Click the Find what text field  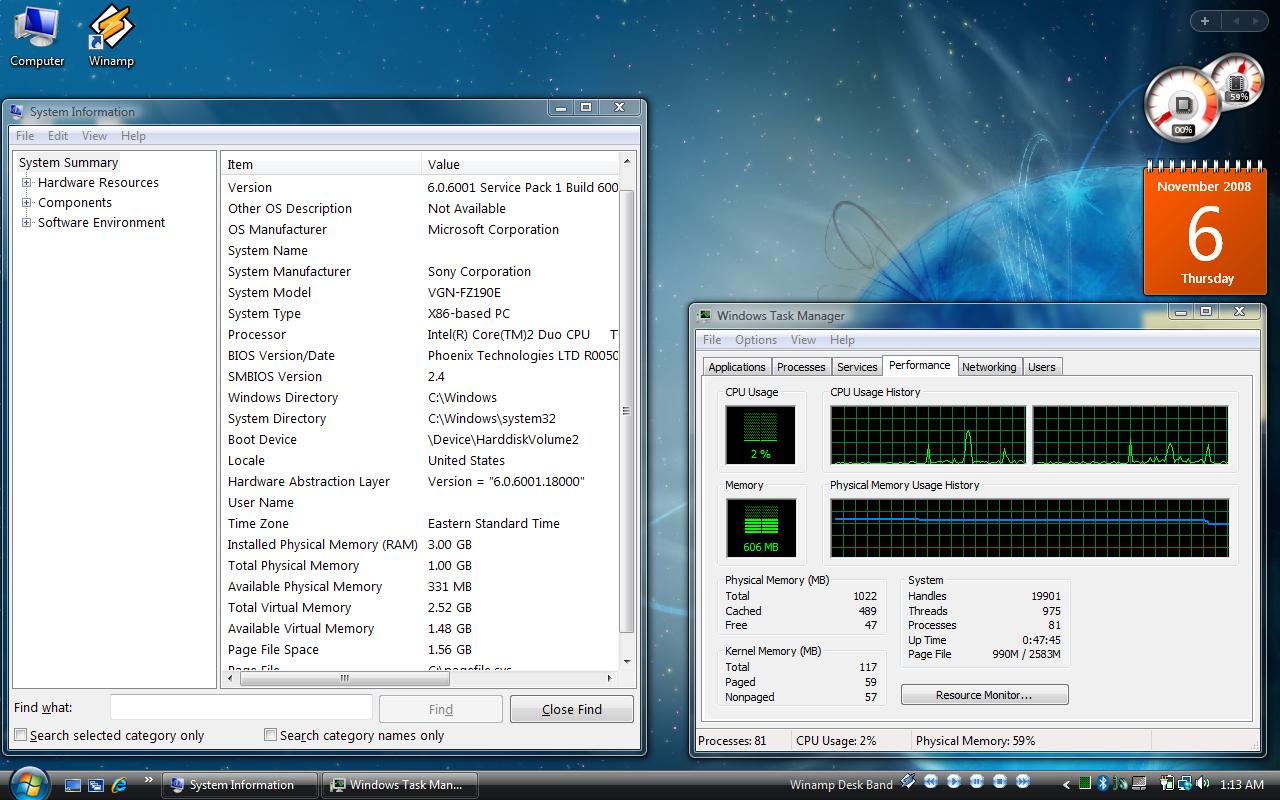tap(241, 708)
